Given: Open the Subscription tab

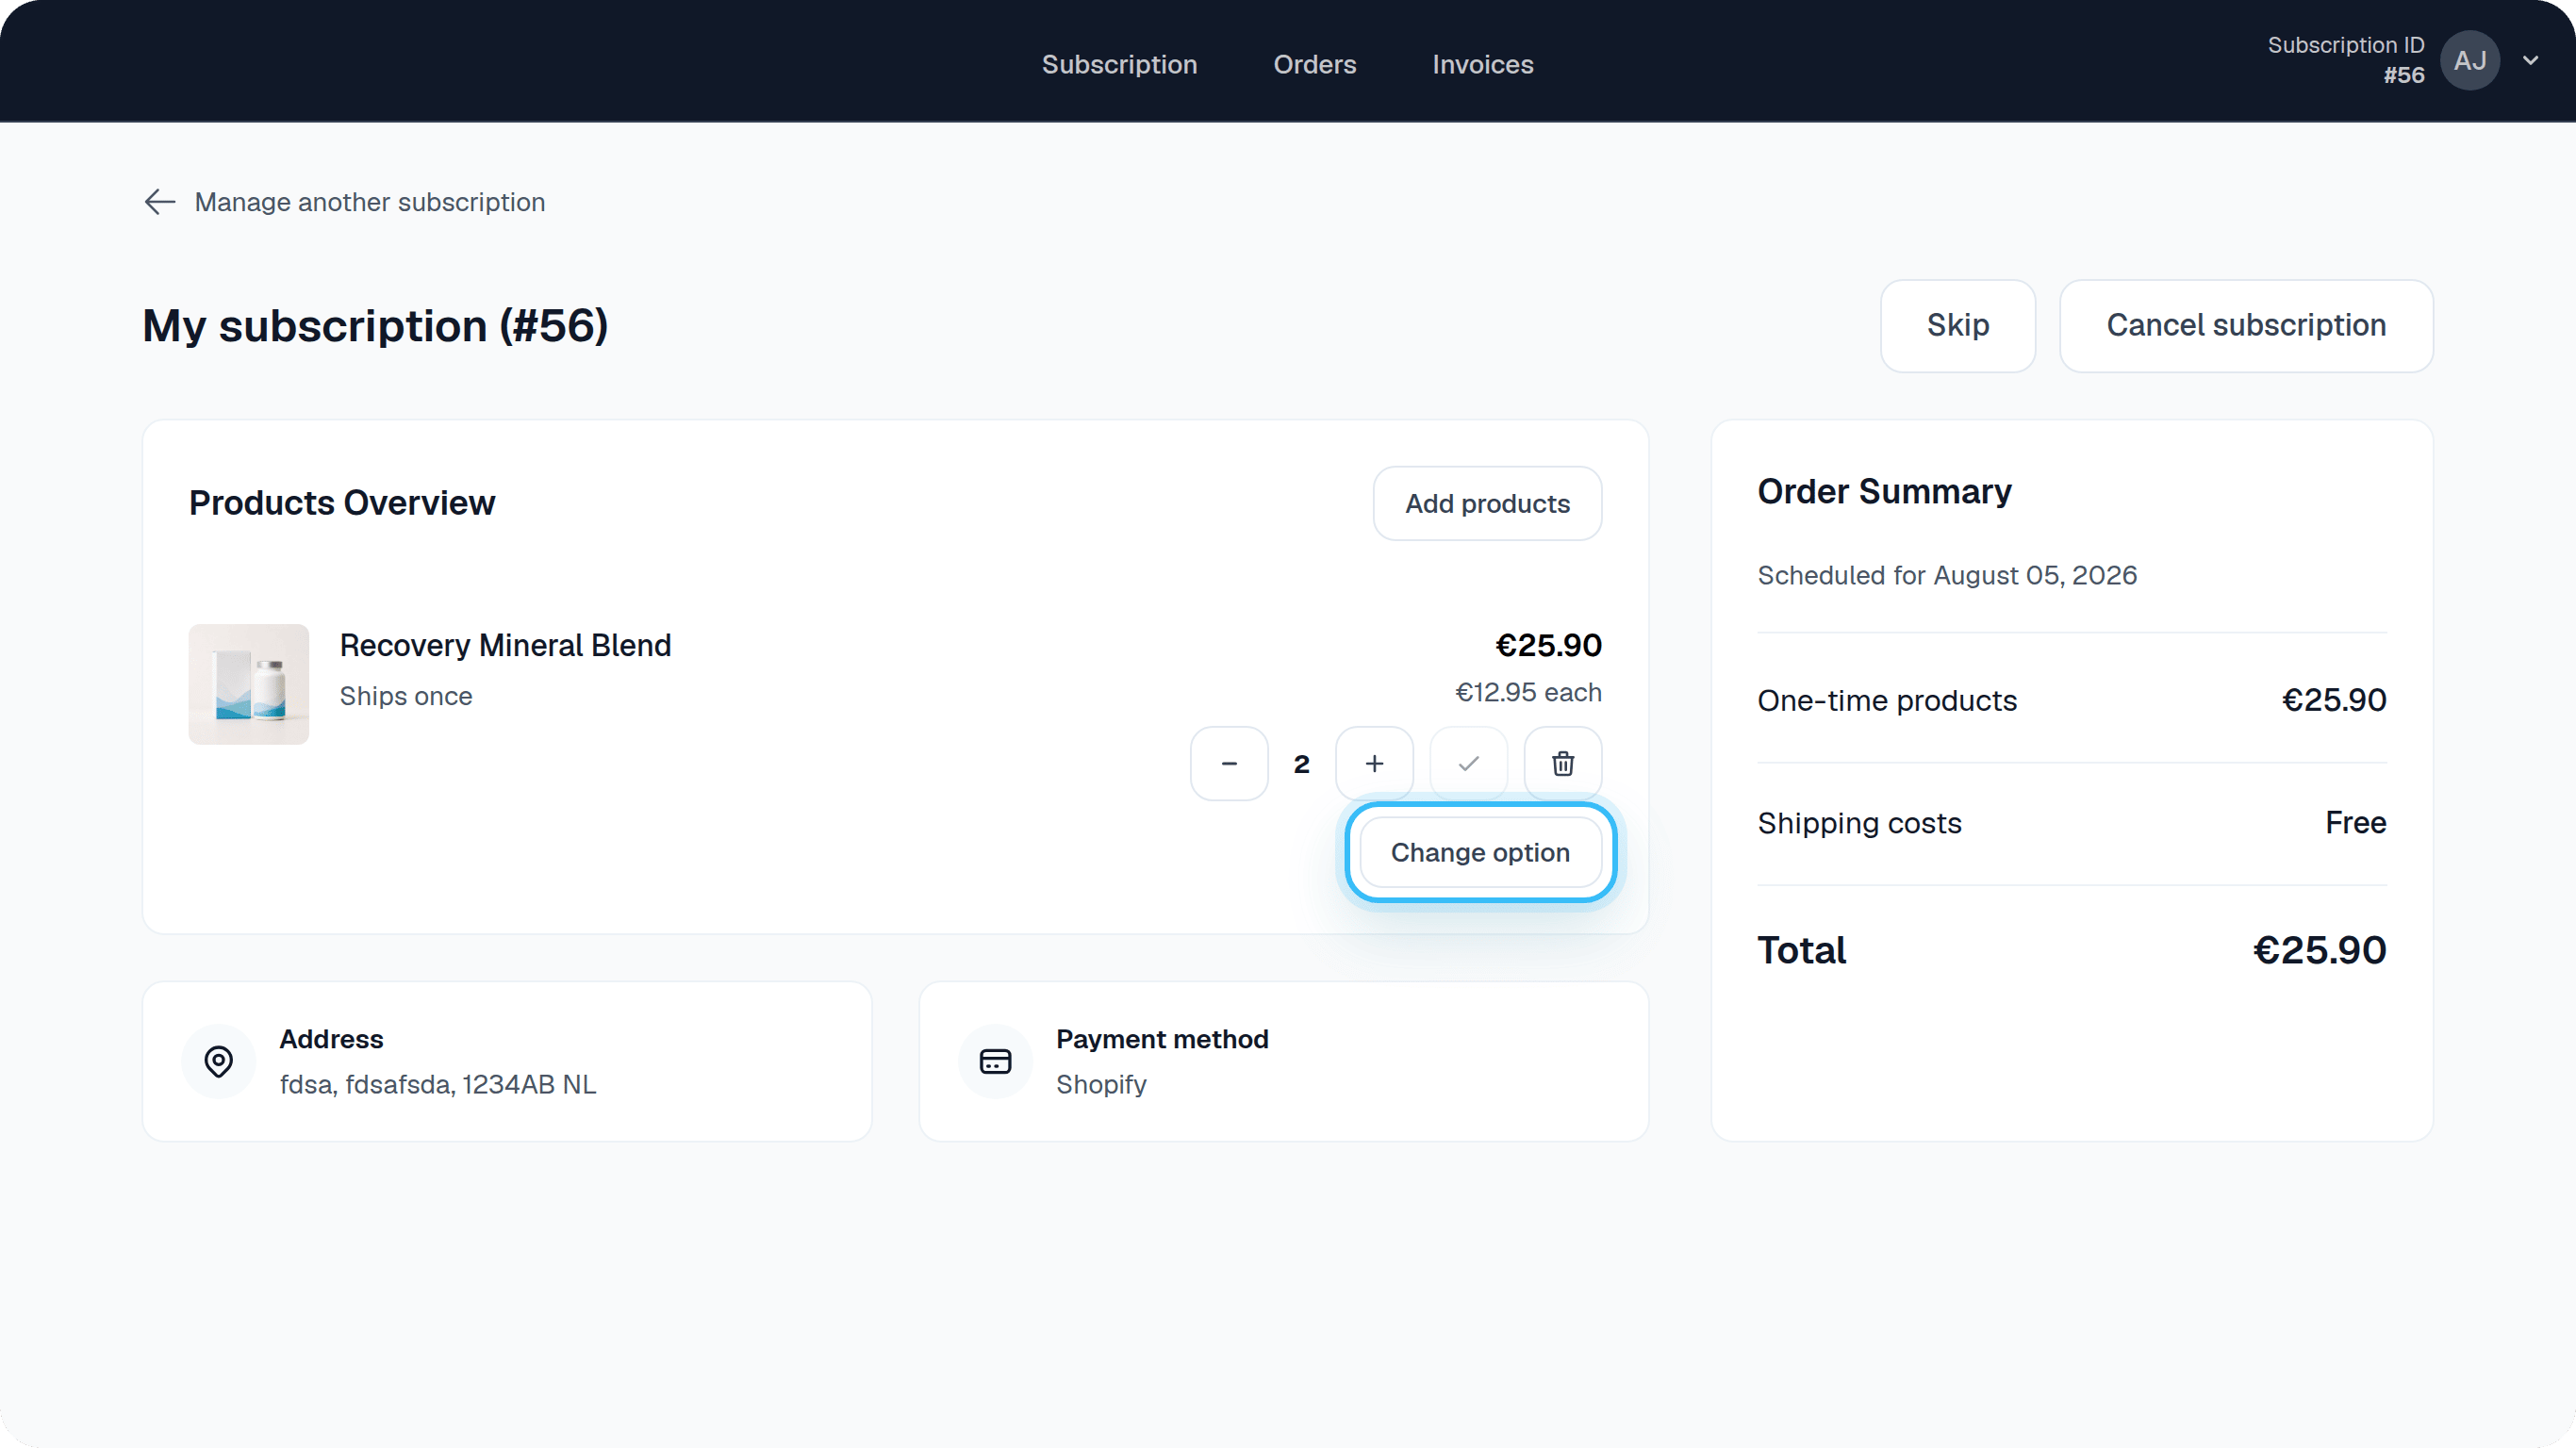Looking at the screenshot, I should point(1119,64).
